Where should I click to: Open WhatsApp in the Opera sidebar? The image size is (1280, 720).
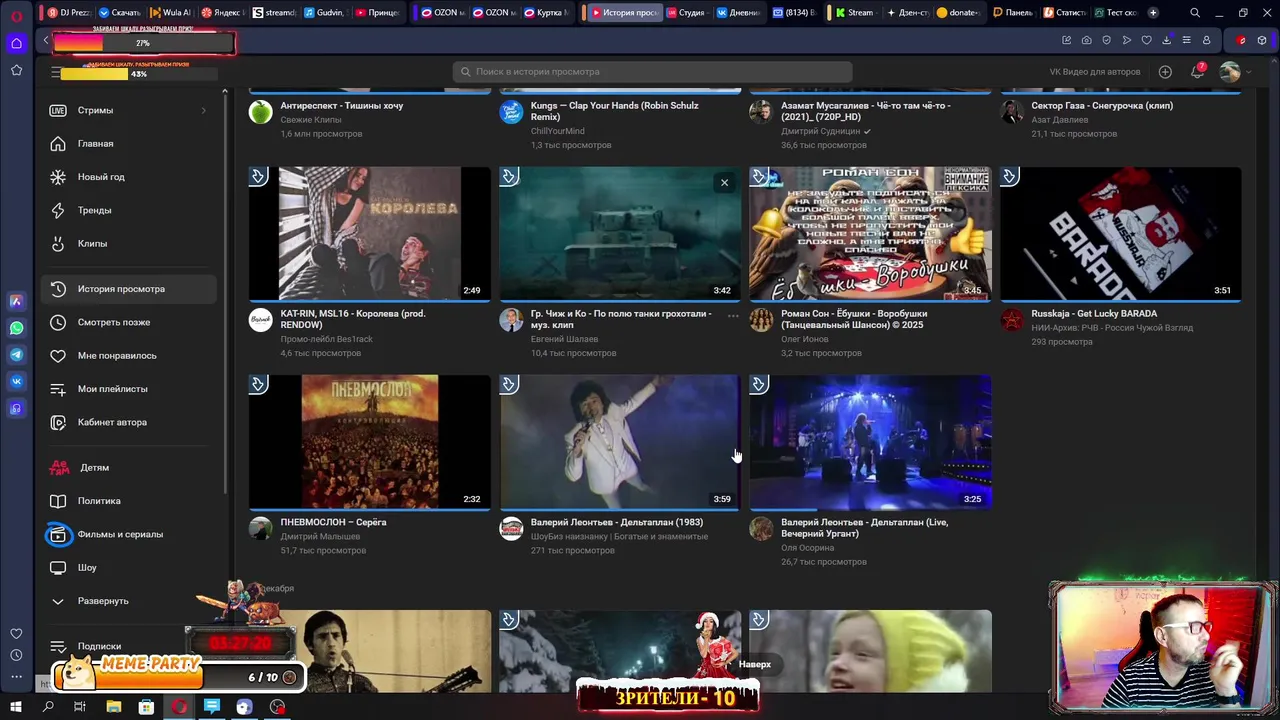pyautogui.click(x=16, y=328)
